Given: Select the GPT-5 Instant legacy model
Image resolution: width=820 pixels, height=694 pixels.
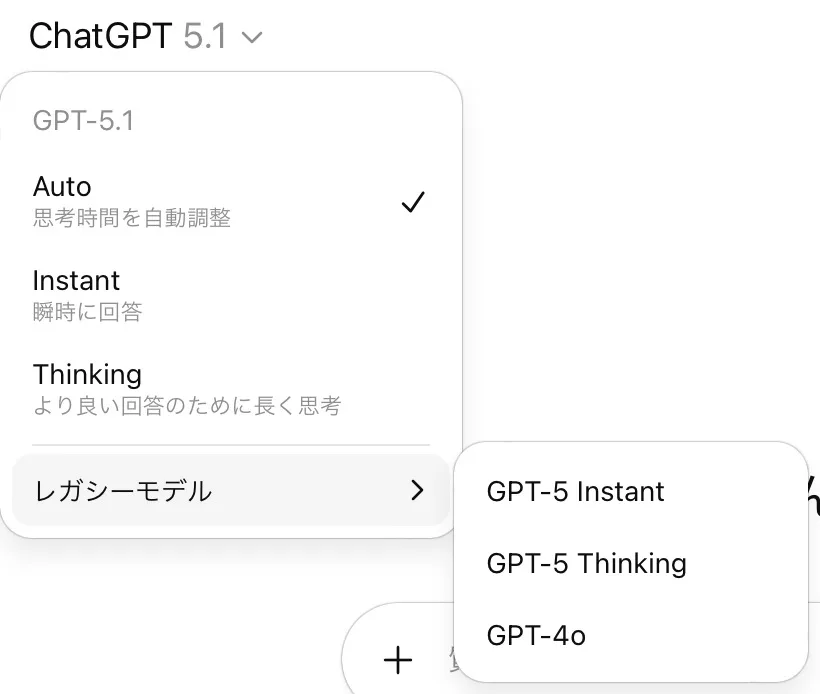Looking at the screenshot, I should pyautogui.click(x=575, y=492).
